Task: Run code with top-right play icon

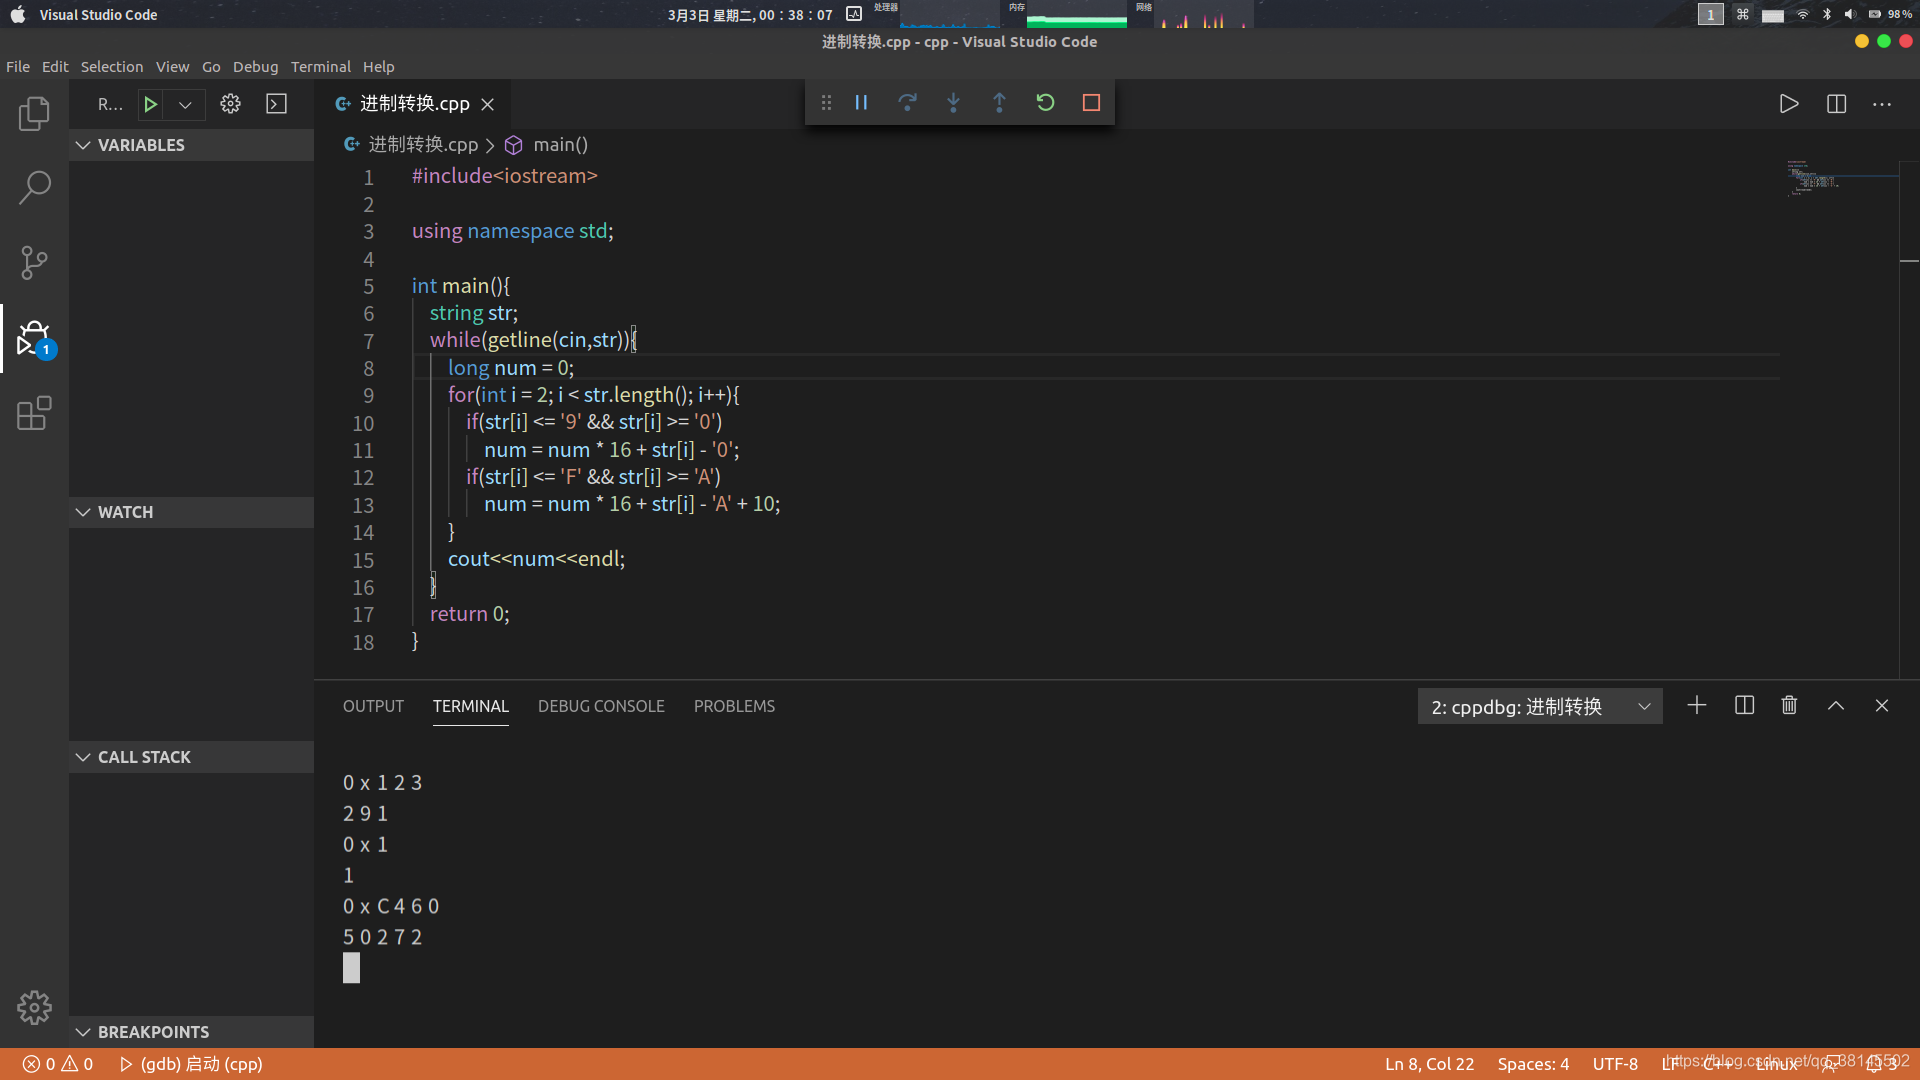Action: 1789,104
